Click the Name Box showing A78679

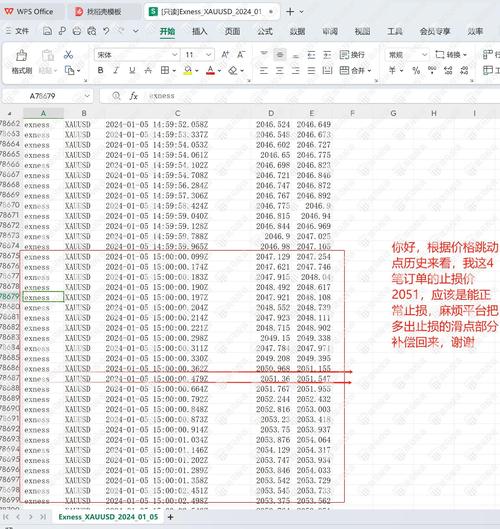(x=43, y=96)
